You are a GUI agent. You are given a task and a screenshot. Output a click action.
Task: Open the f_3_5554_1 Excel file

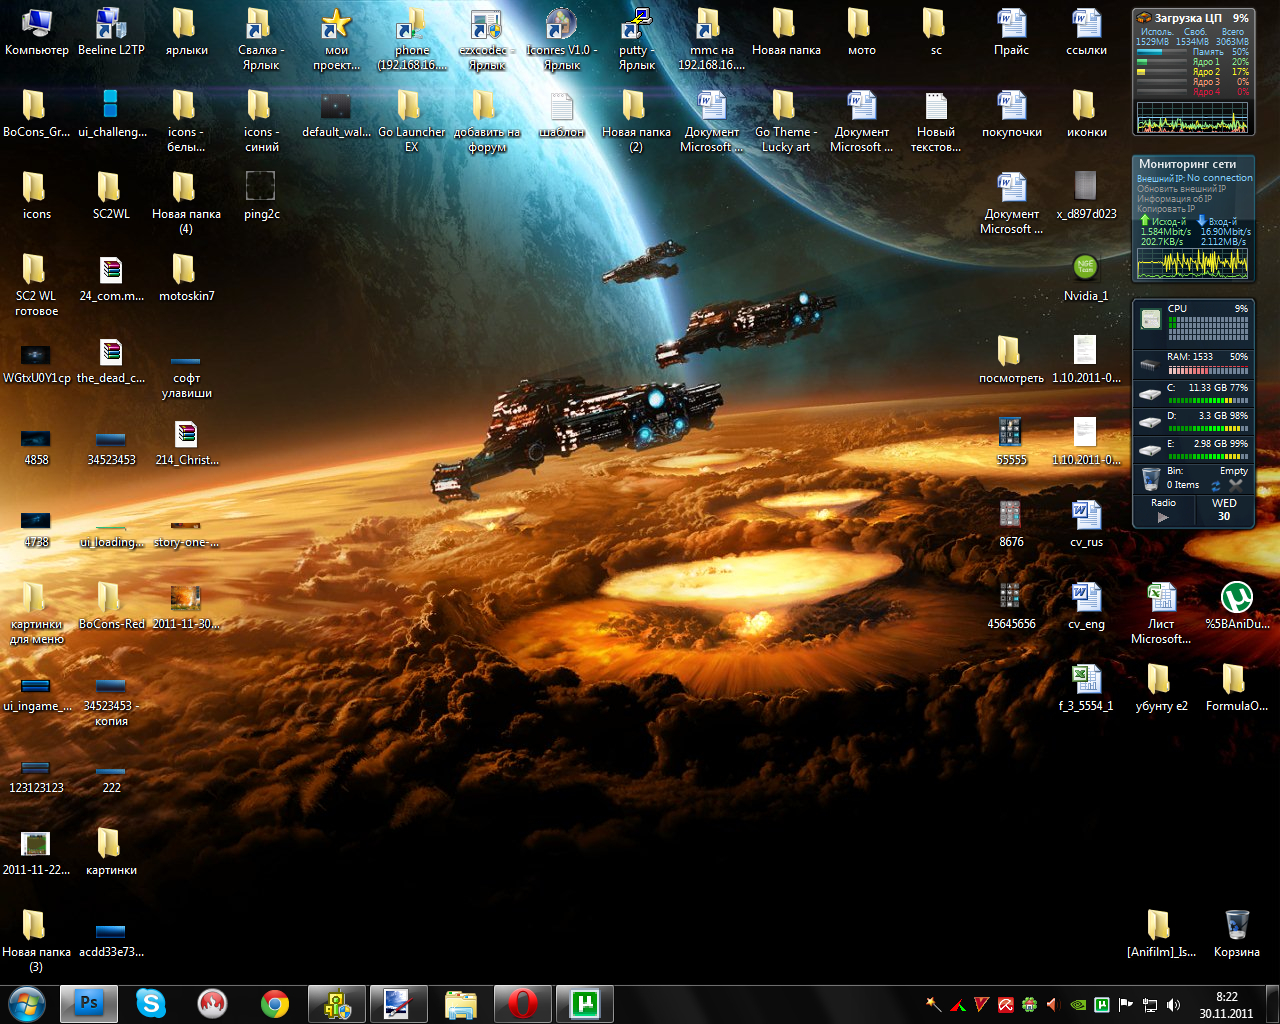[x=1085, y=688]
